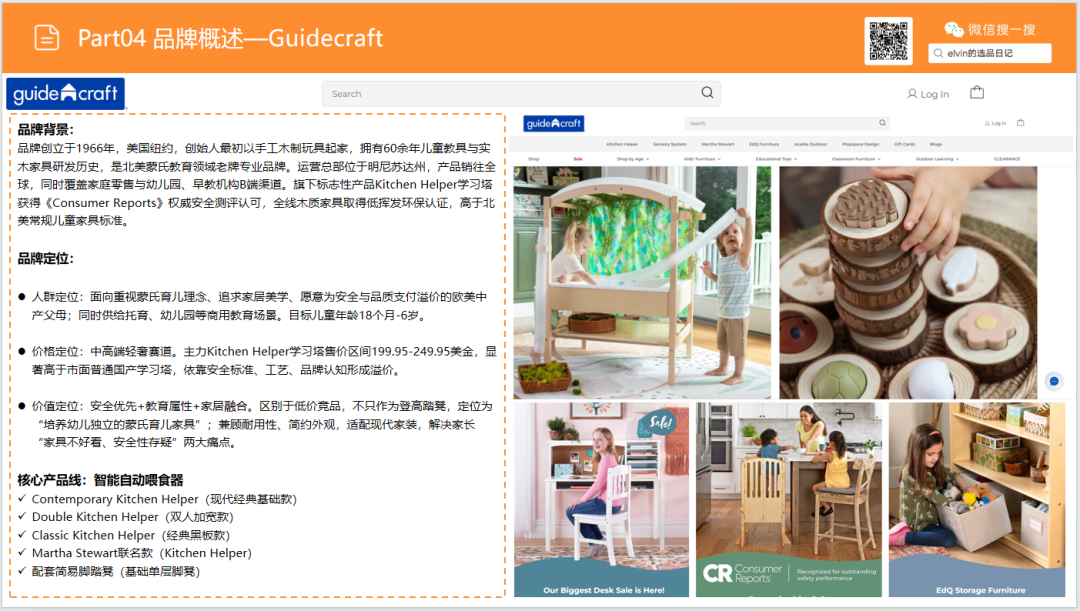
Task: Click the user icon next to large Log In
Action: tap(912, 94)
